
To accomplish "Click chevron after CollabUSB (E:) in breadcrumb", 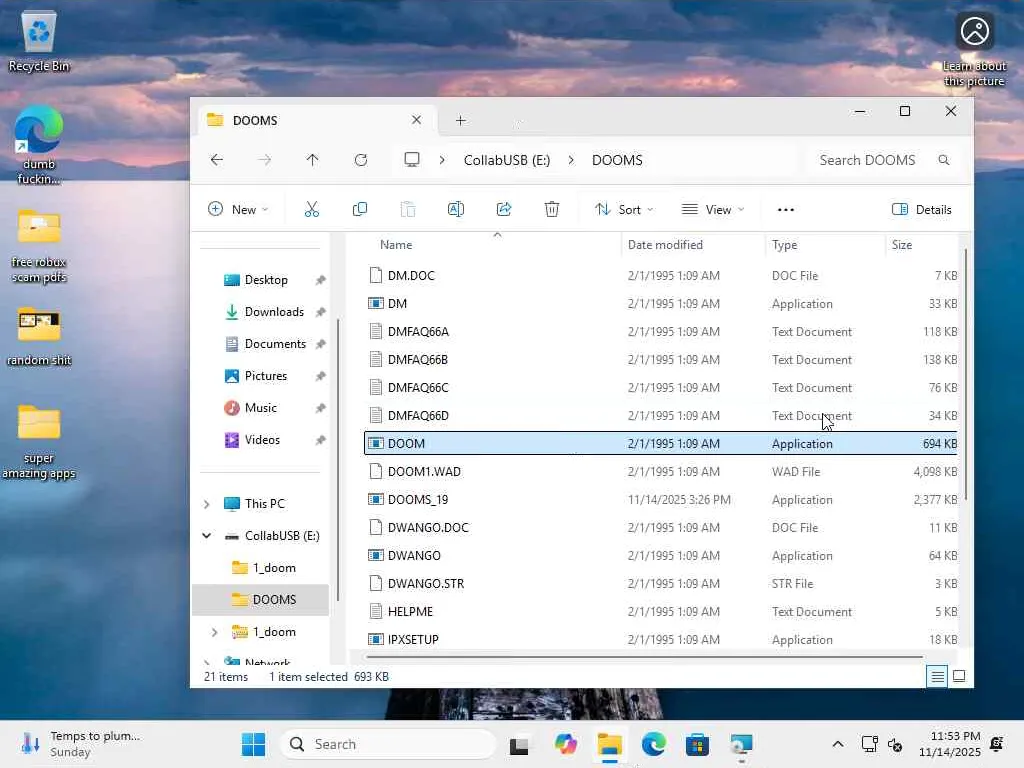I will pos(571,160).
